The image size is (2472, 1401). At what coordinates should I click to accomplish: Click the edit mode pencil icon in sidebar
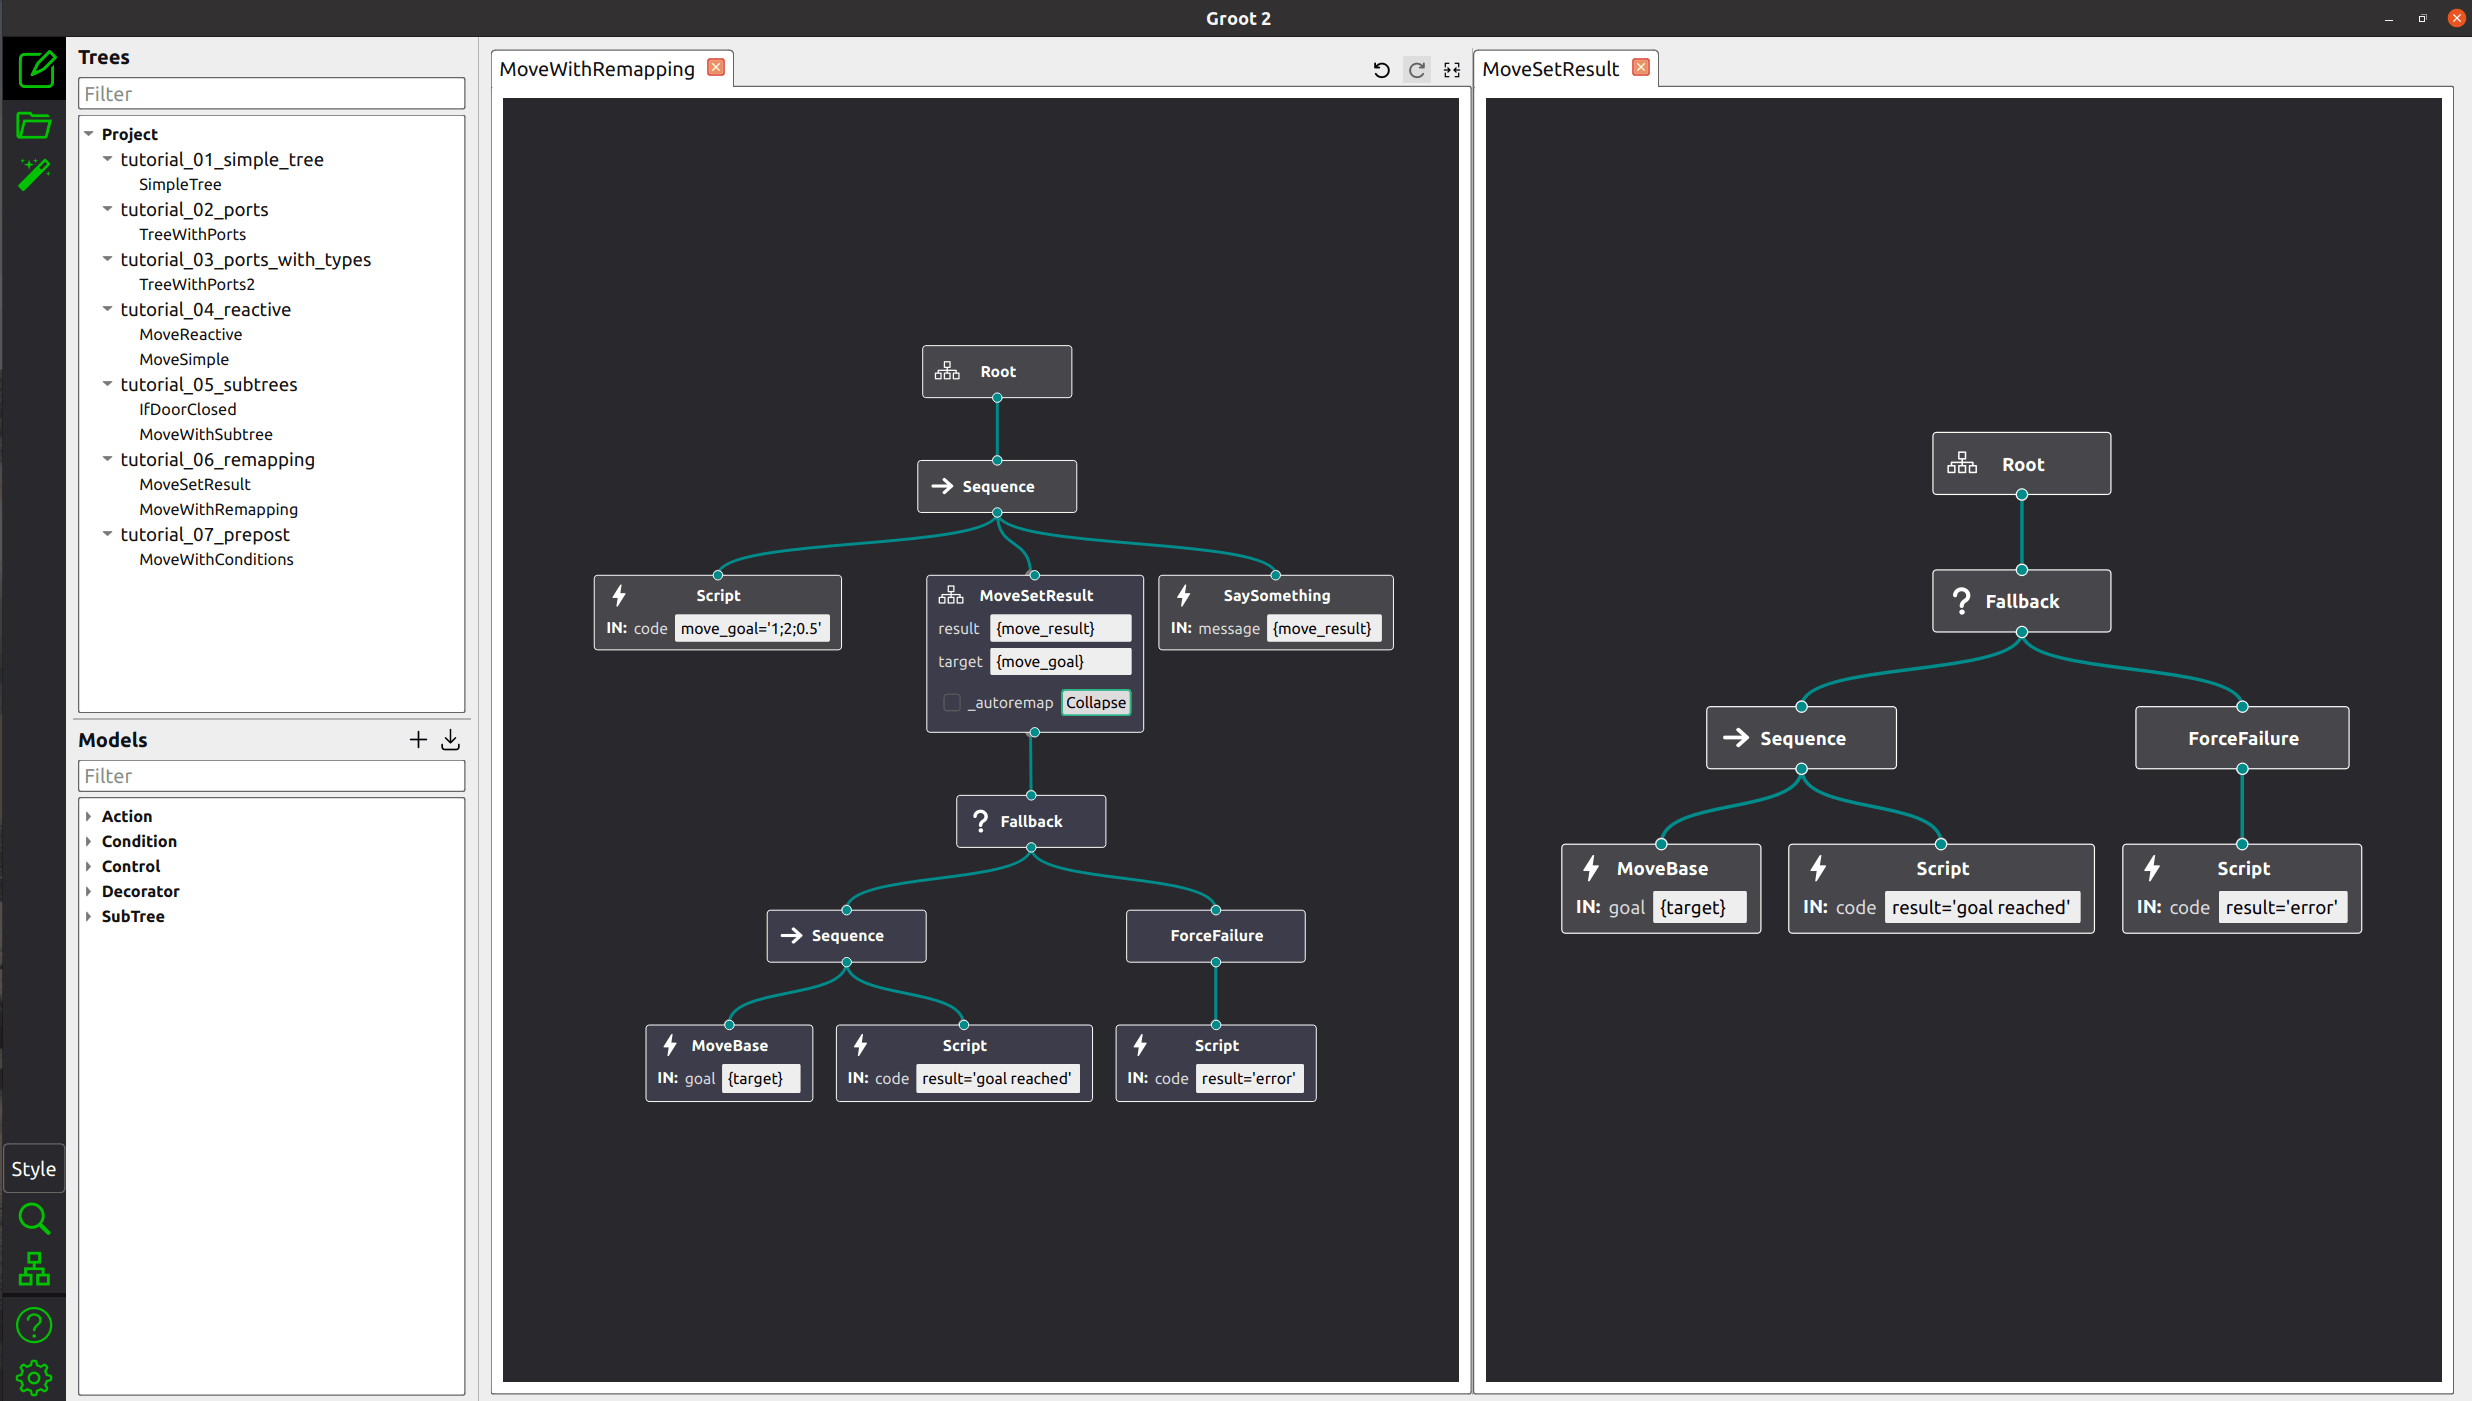35,69
